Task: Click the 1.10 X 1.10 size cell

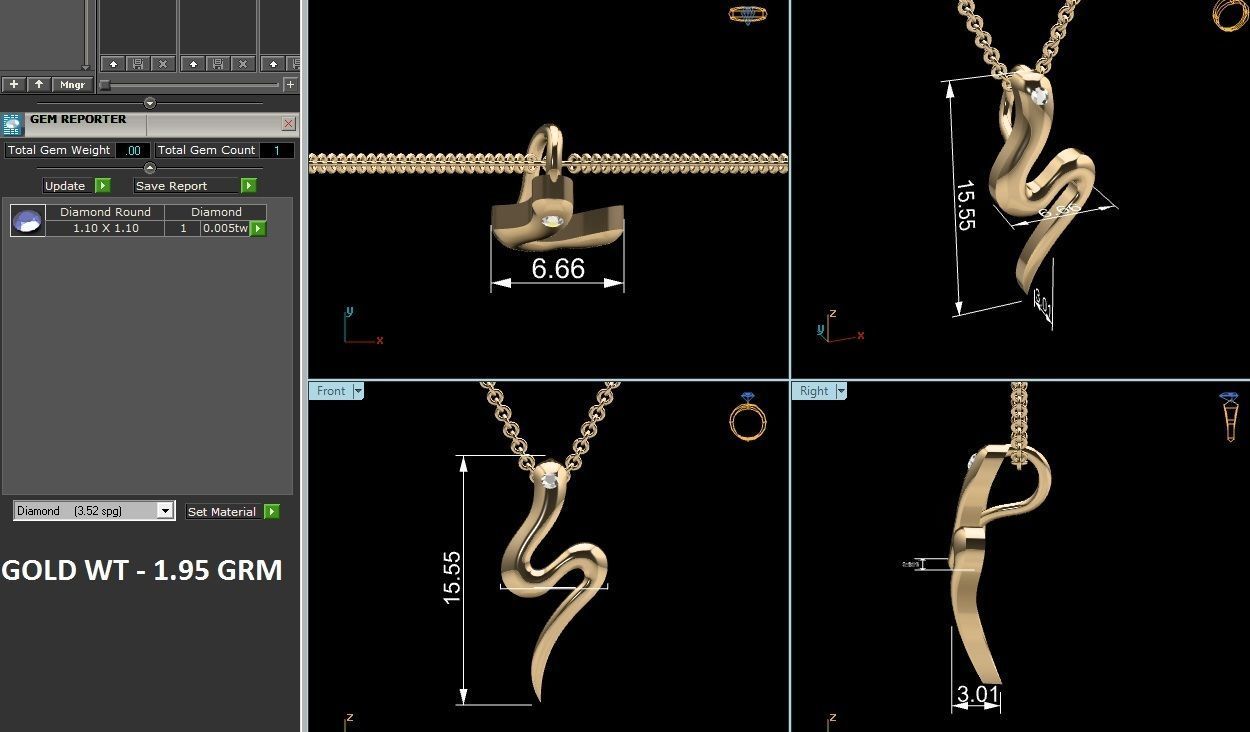Action: tap(105, 228)
